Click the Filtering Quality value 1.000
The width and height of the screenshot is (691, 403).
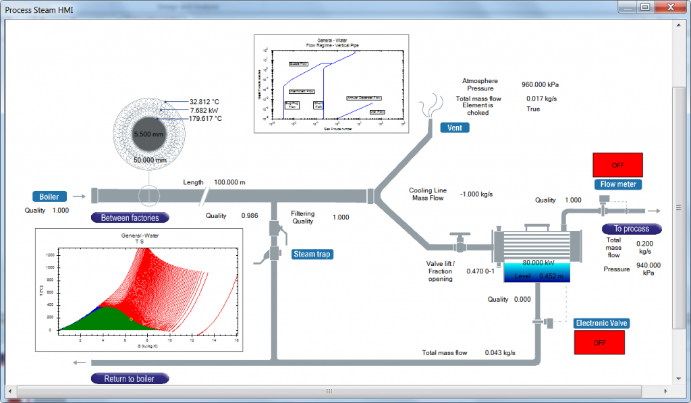coord(341,217)
